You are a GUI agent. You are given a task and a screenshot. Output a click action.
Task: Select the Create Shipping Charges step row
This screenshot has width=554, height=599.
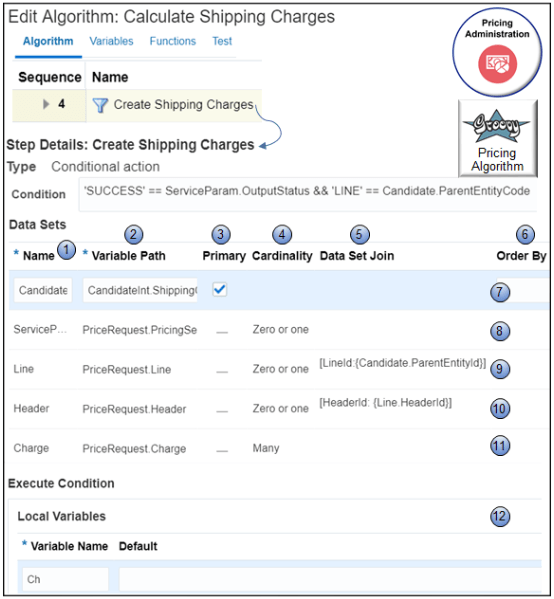tap(137, 105)
